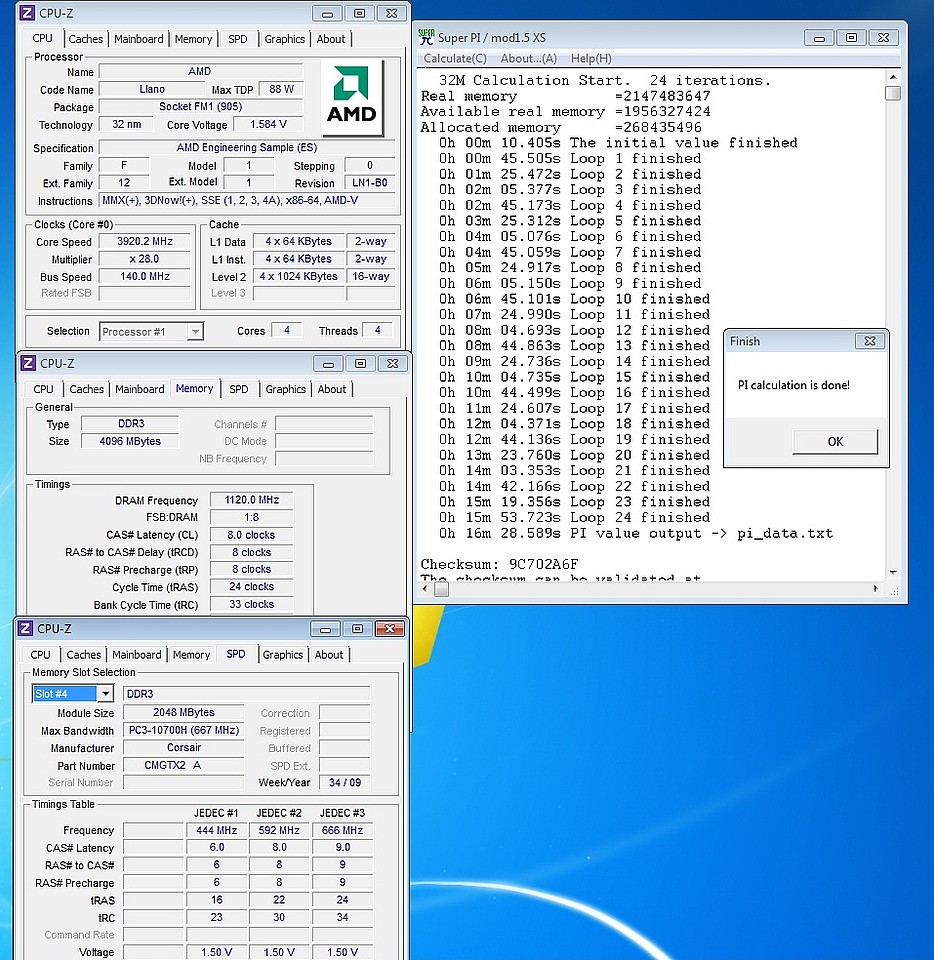Open Mainboard tab in the CPU-Z Memory window
The height and width of the screenshot is (960, 934).
point(140,389)
